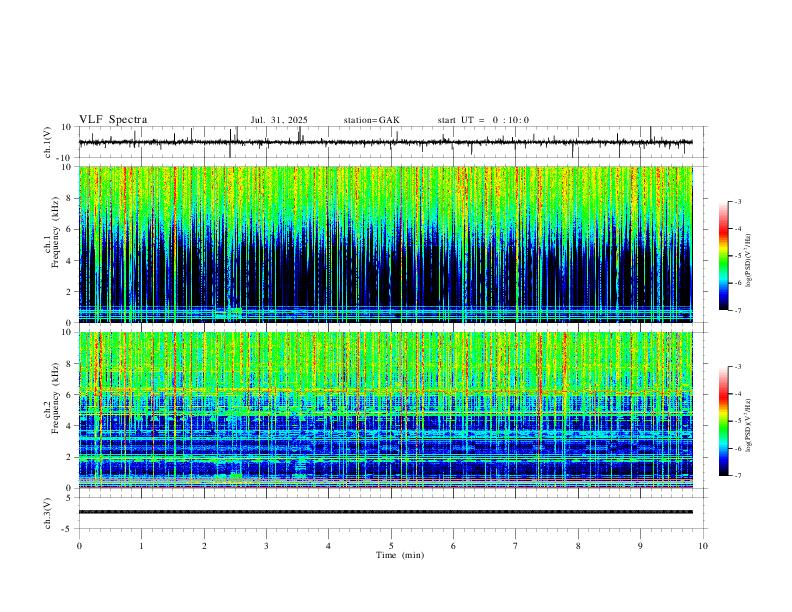Click the 'VLF Spectra' title text
Screen dimensions: 792x612
(113, 120)
